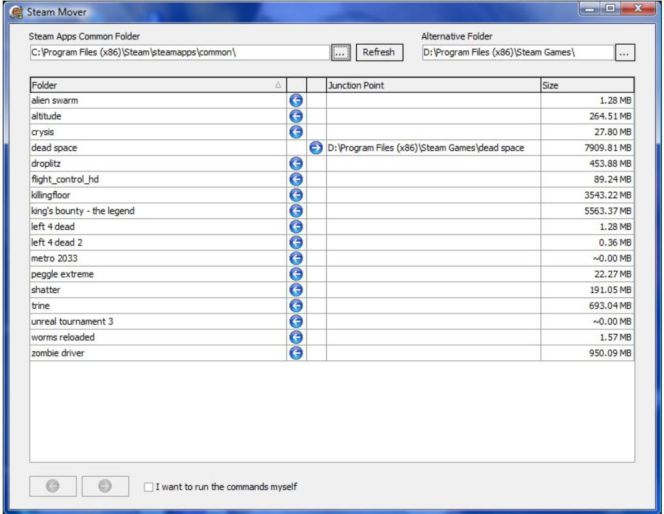Click the arrow icon for peggle extreme
The height and width of the screenshot is (514, 664).
(296, 274)
